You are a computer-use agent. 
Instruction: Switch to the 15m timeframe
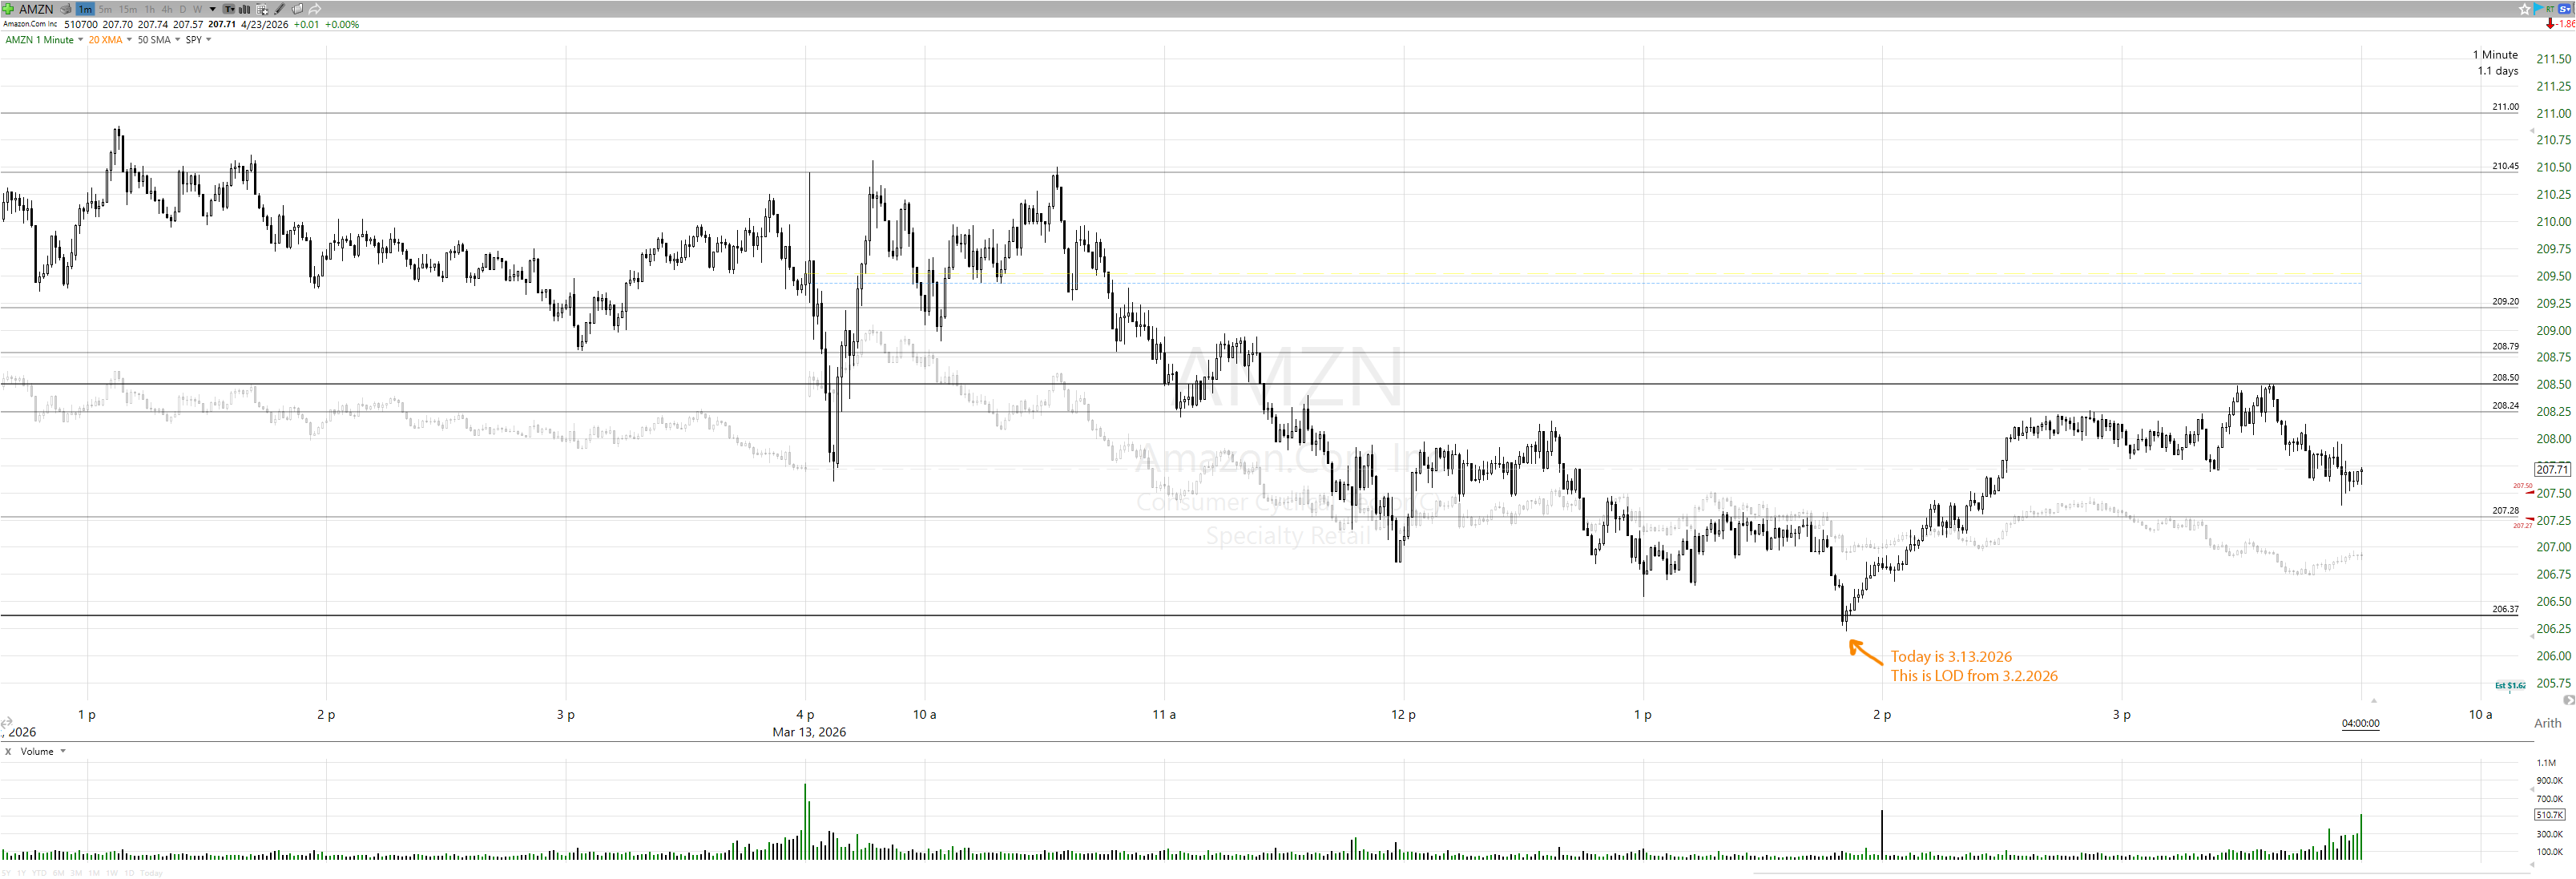(x=128, y=9)
